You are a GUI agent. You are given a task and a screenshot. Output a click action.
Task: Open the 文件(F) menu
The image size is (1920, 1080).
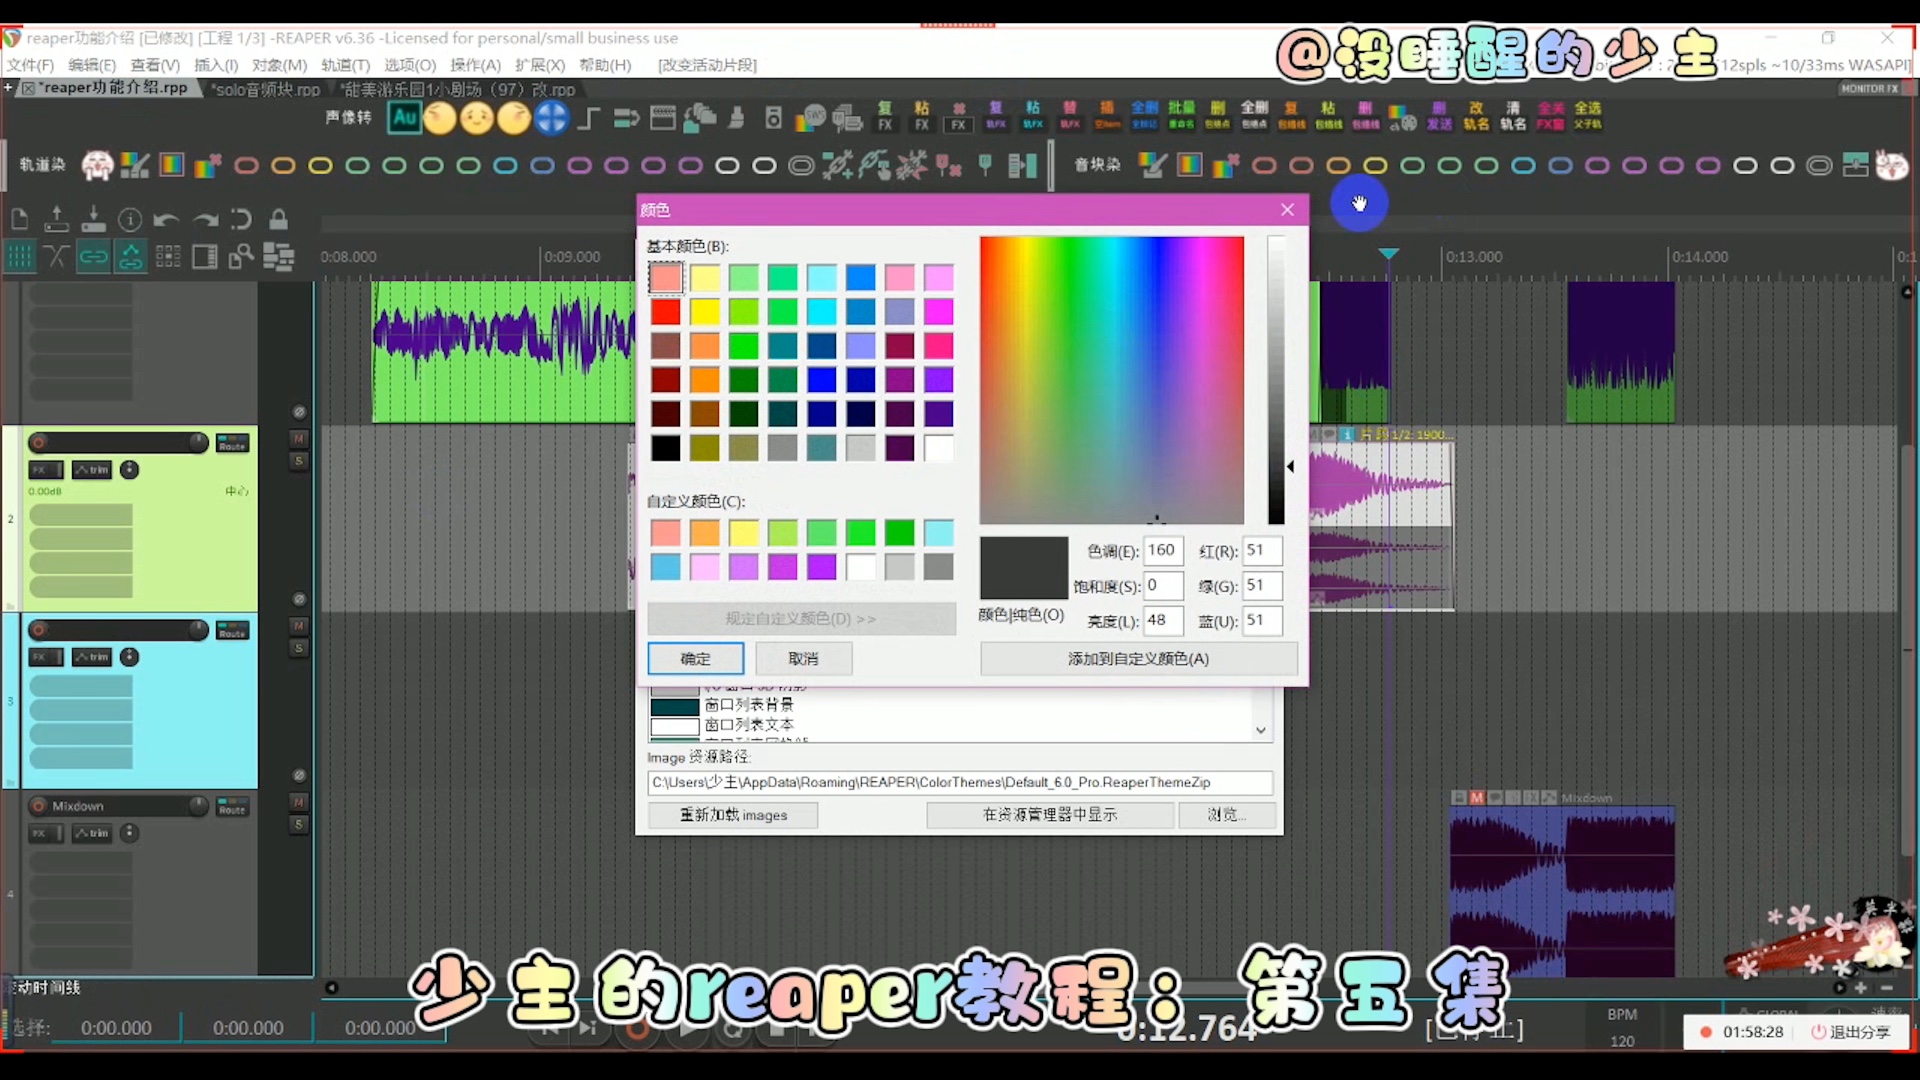(x=31, y=65)
